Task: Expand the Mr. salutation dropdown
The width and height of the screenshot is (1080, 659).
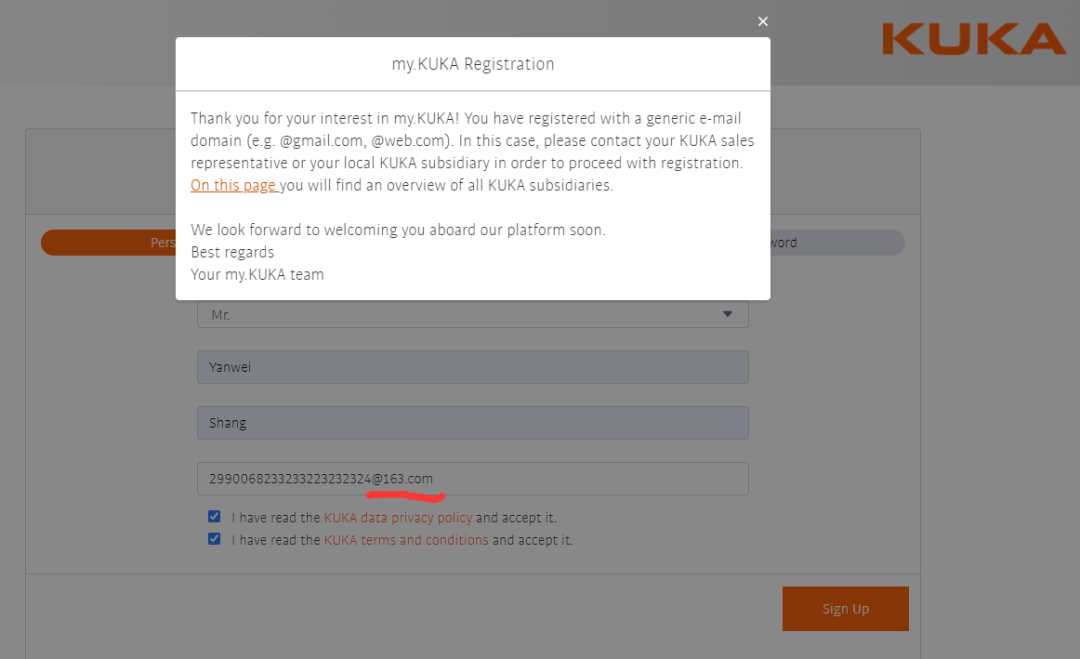Action: 472,315
